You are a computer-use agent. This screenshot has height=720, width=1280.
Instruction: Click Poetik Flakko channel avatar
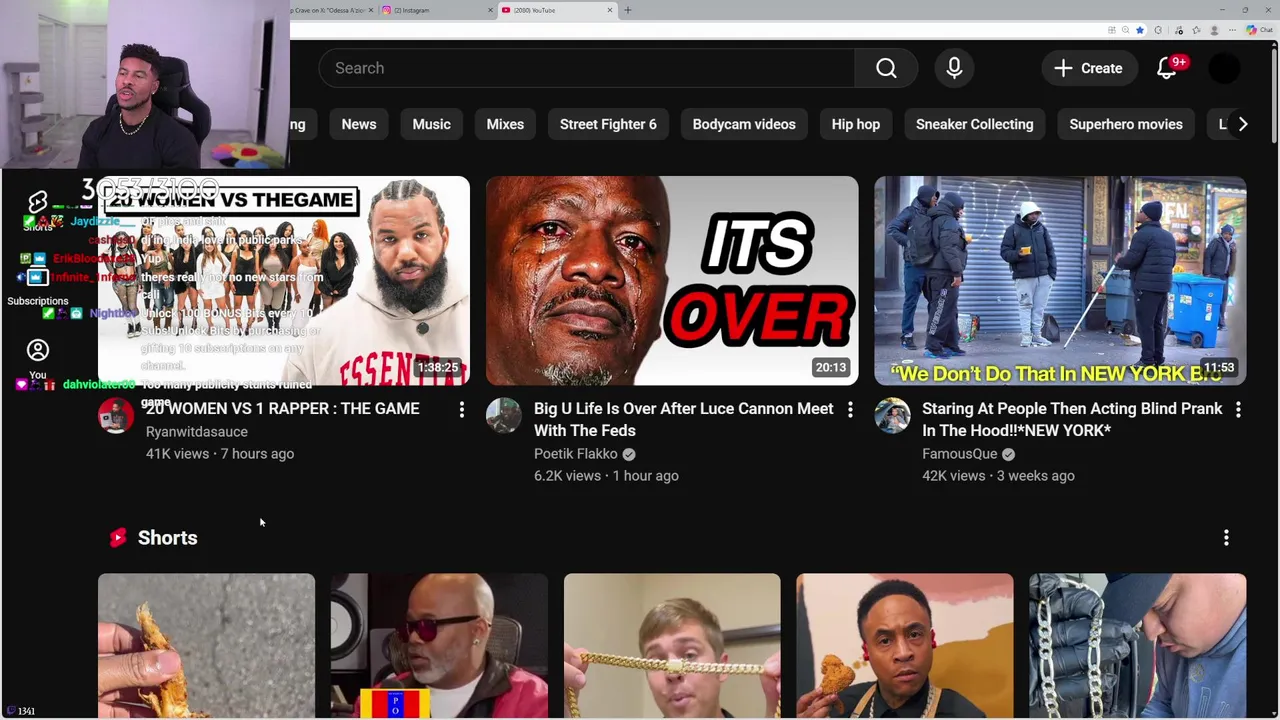(504, 415)
